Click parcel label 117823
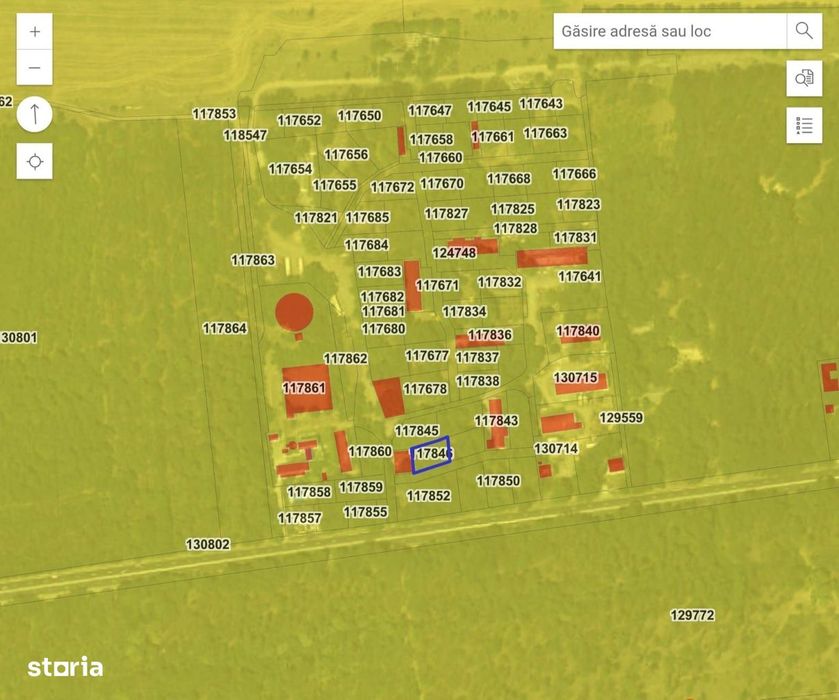Screen dimensions: 839x700 click(578, 204)
